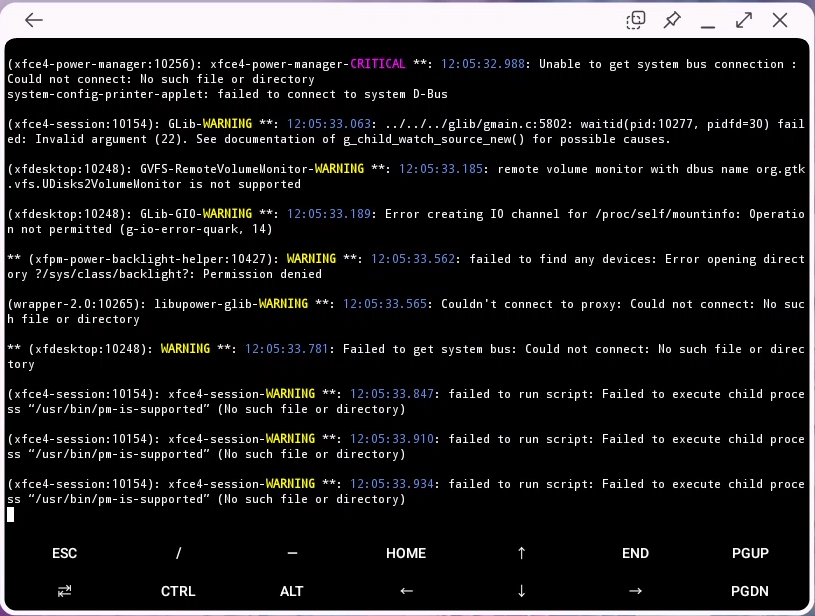Screen dimensions: 815x616
Task: Expand the window to fullscreen
Action: tap(744, 20)
